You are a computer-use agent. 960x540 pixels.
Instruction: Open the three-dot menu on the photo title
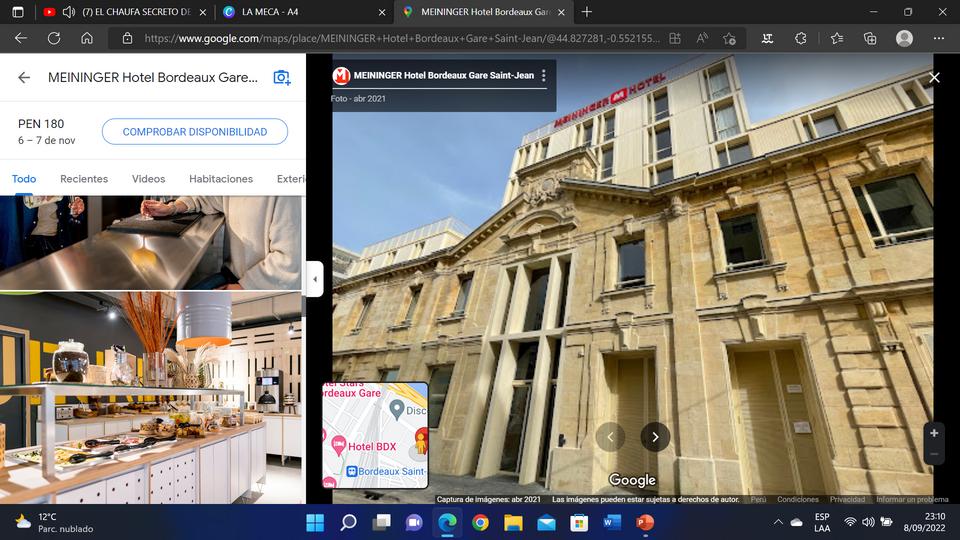[544, 75]
